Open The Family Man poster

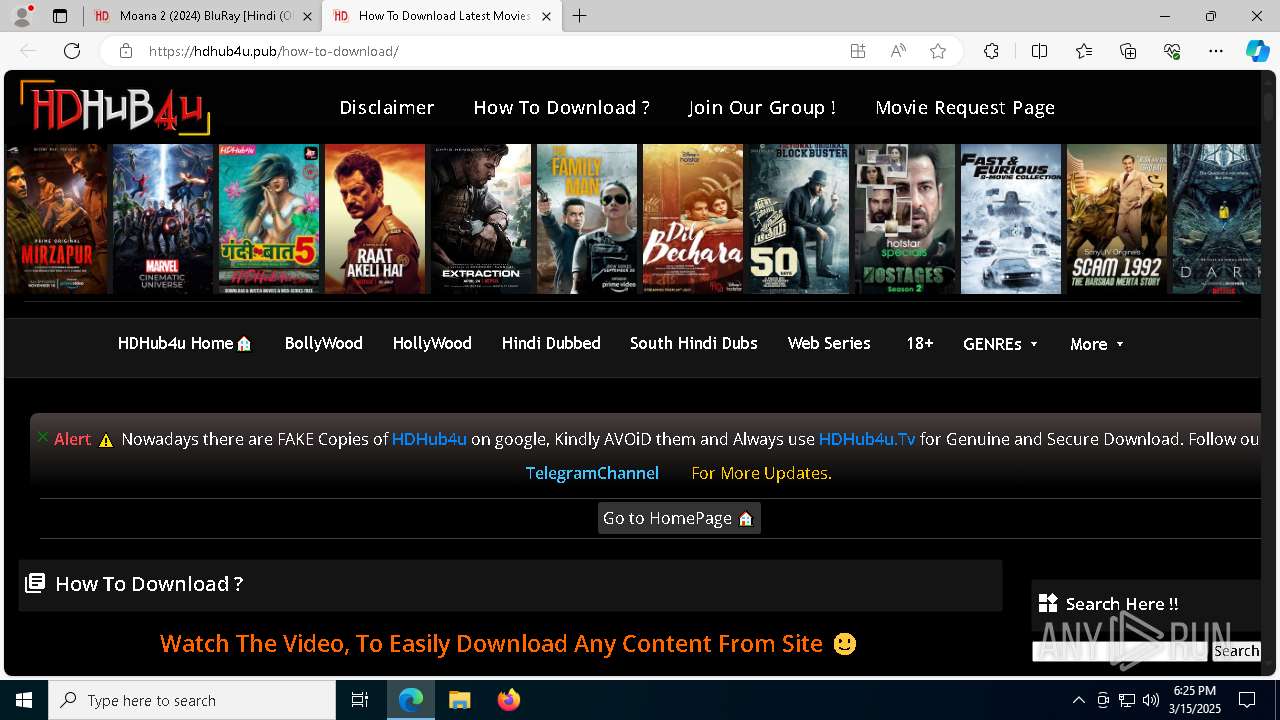click(x=587, y=219)
